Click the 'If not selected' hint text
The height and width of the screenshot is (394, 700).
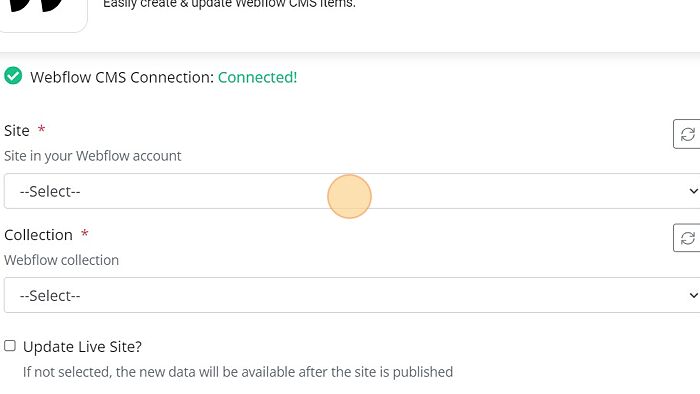(238, 372)
